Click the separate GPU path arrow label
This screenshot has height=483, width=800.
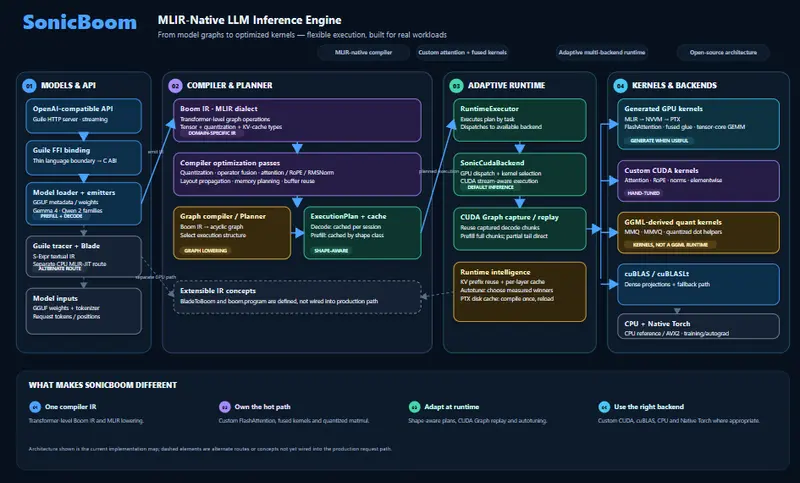click(x=156, y=277)
